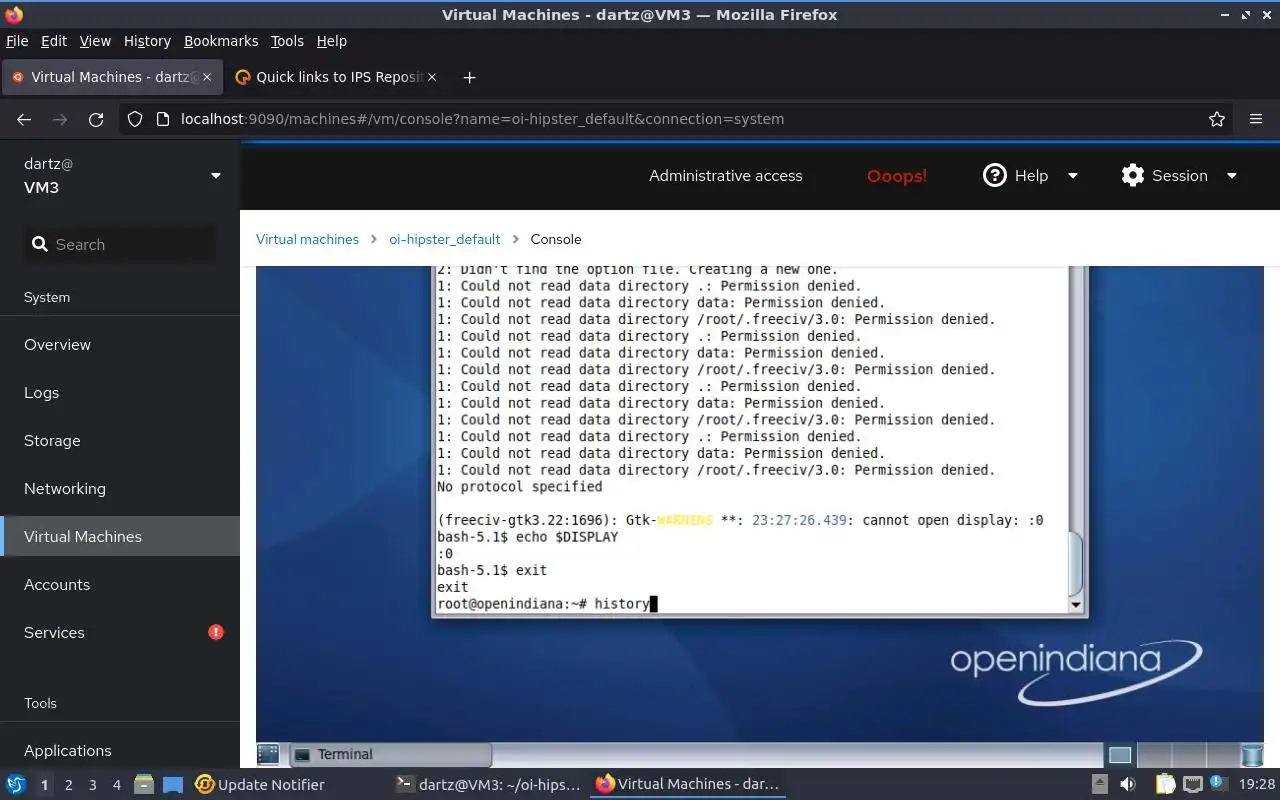The image size is (1280, 800).
Task: Open a new Firefox tab
Action: pos(469,77)
